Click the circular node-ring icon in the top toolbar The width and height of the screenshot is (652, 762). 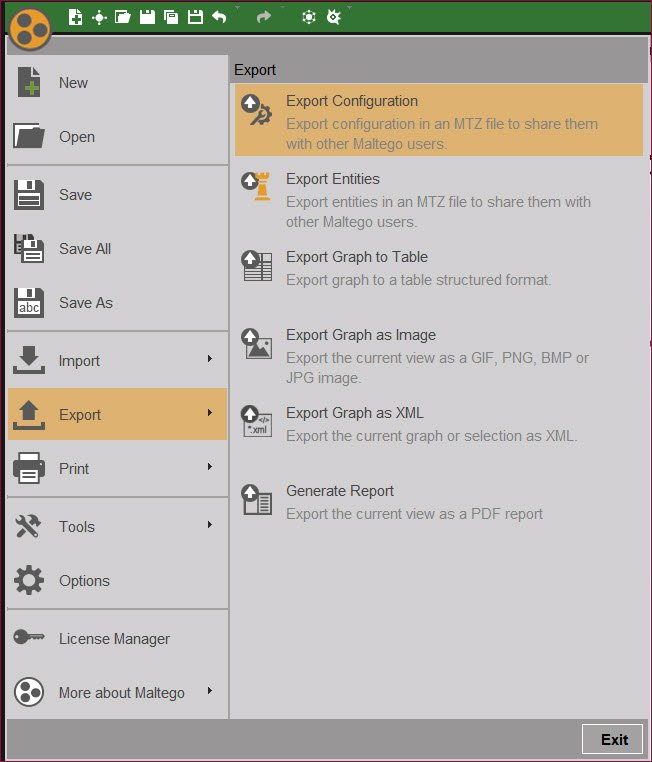pos(309,17)
